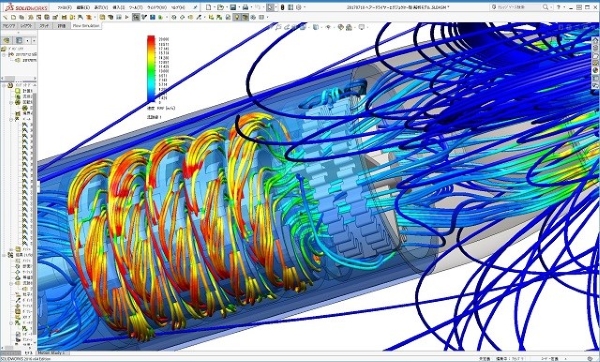600x362 pixels.
Task: Click the New document icon
Action: pyautogui.click(x=208, y=7)
